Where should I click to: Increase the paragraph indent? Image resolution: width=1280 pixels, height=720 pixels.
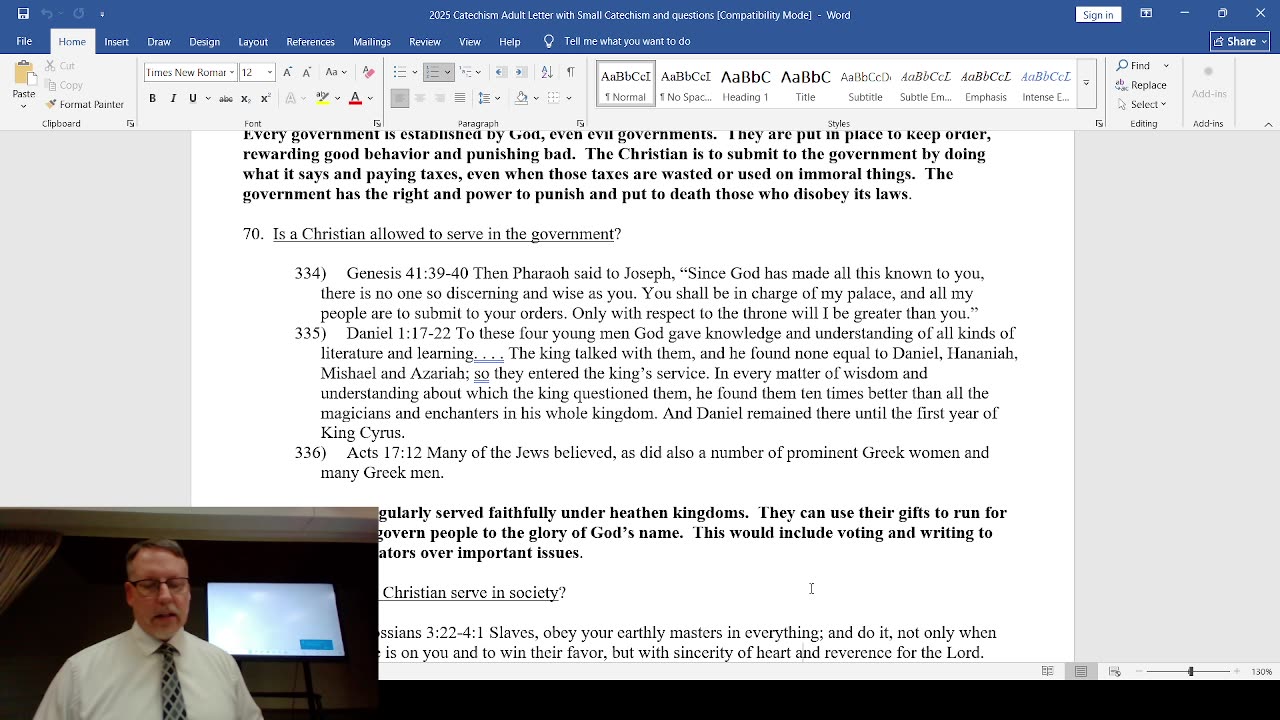click(522, 72)
